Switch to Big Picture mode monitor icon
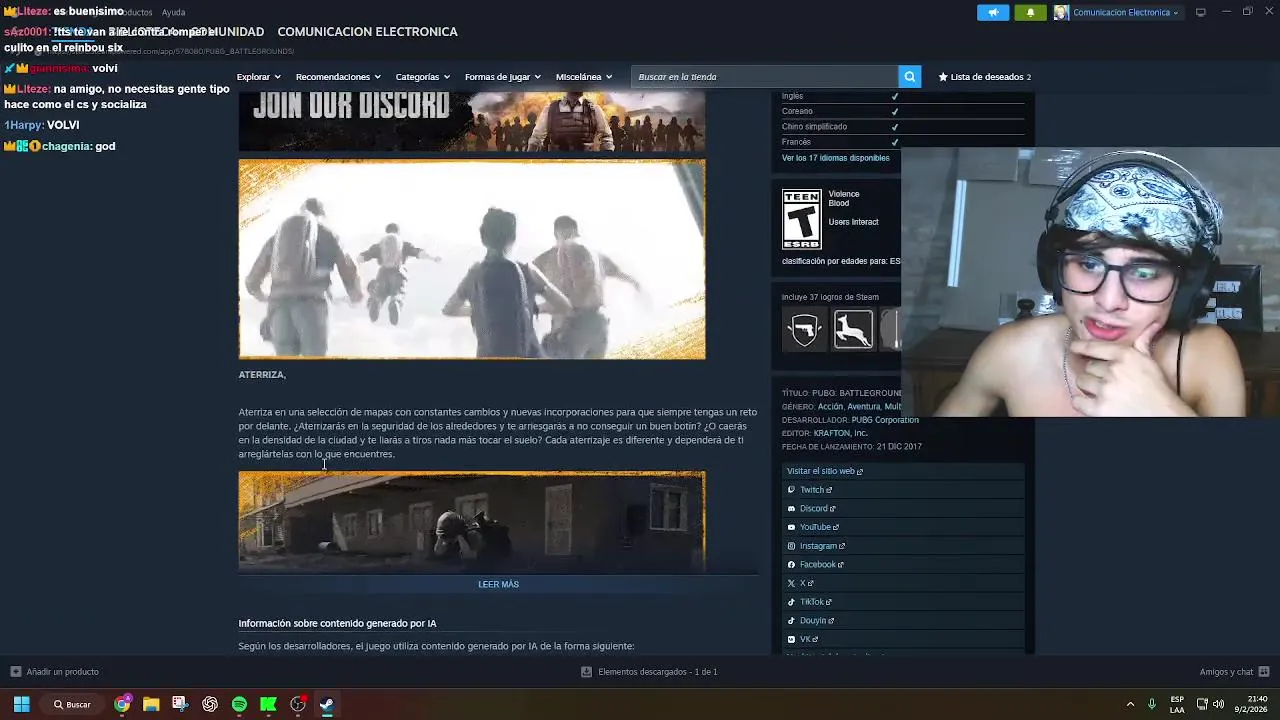1280x720 pixels. click(x=1201, y=12)
